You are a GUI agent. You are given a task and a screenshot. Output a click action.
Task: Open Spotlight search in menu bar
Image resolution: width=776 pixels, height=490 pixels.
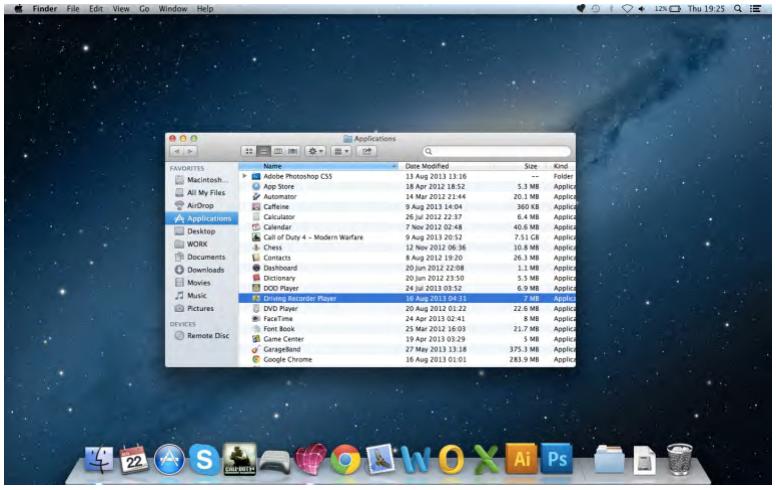click(737, 9)
